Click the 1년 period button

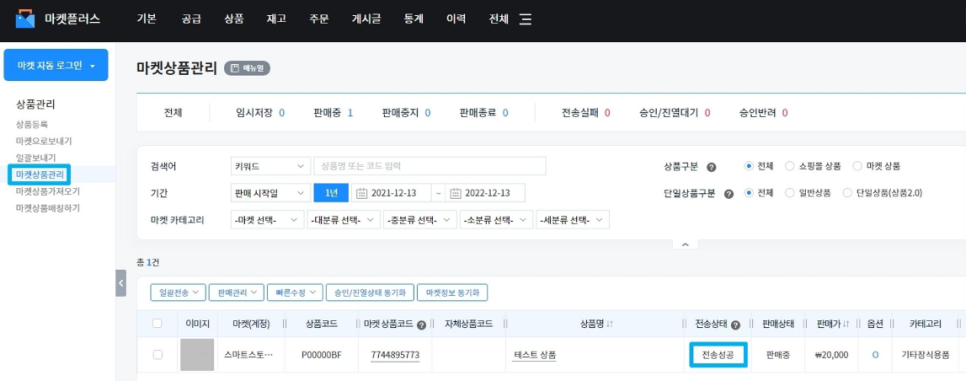point(331,193)
